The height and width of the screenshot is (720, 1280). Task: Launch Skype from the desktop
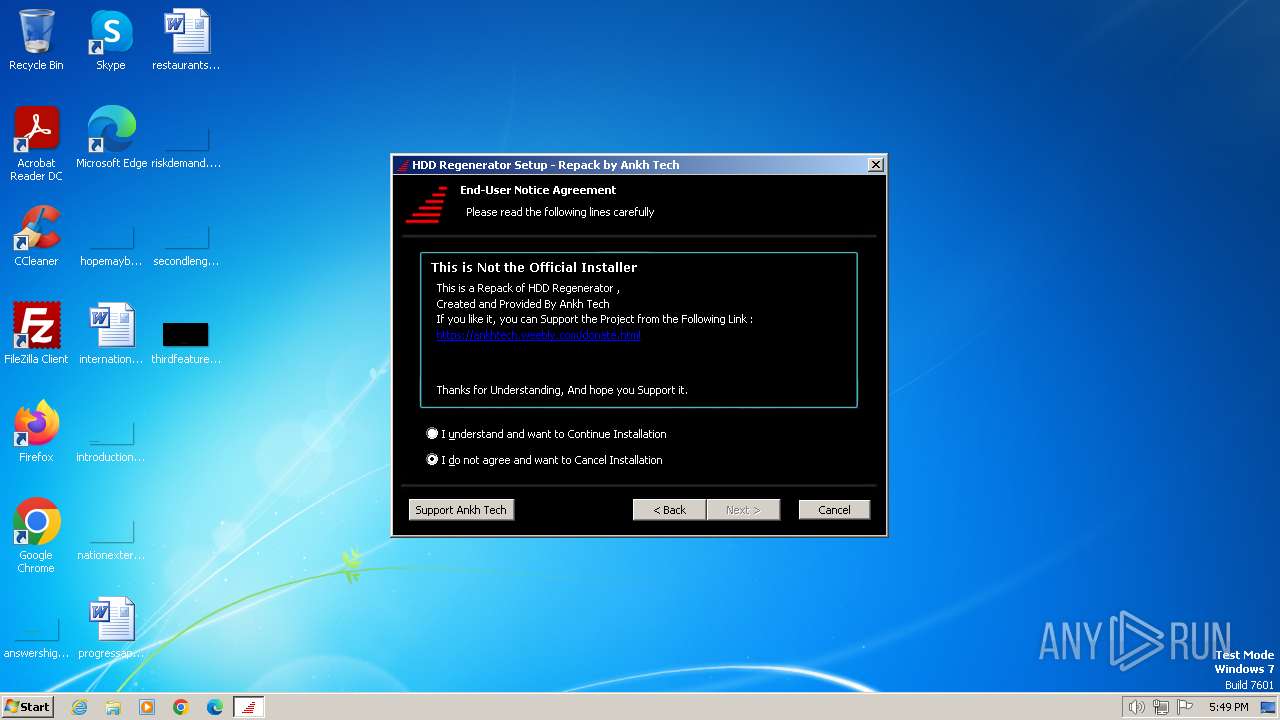[x=110, y=40]
